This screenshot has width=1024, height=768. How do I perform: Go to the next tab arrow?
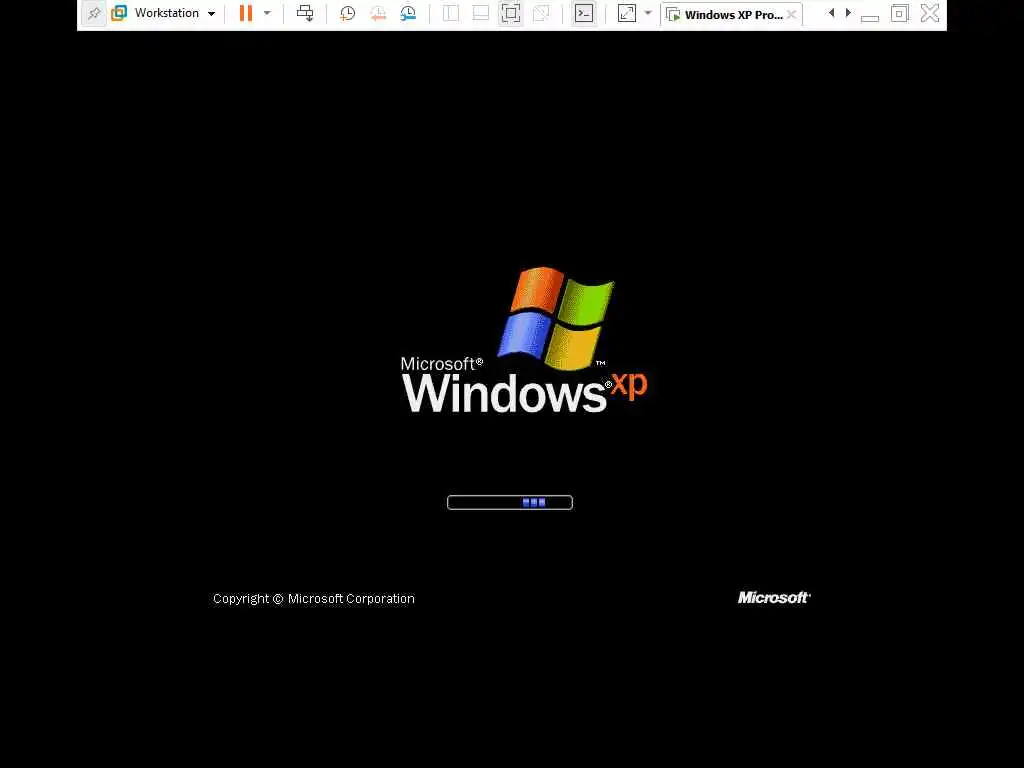pos(848,13)
